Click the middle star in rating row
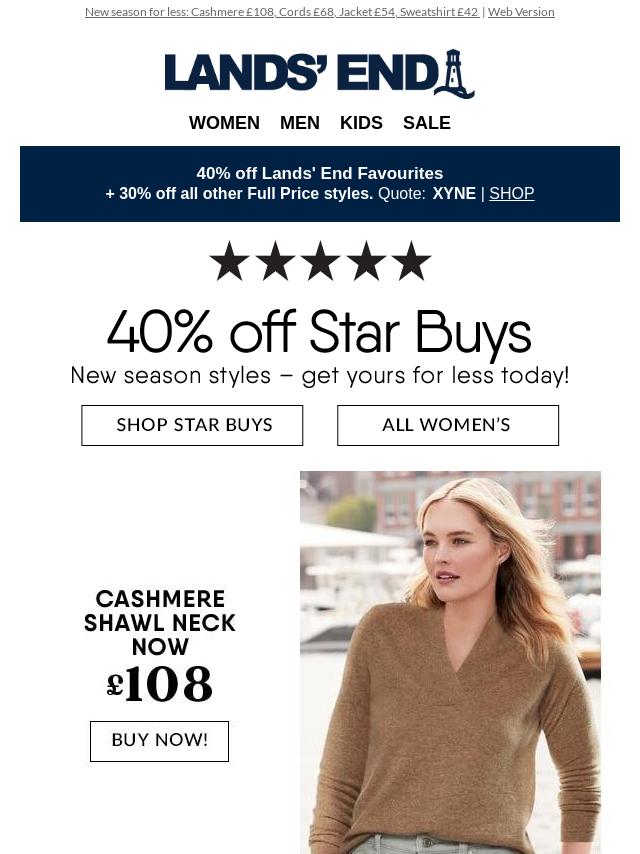Viewport: 640px width, 854px height. (320, 261)
